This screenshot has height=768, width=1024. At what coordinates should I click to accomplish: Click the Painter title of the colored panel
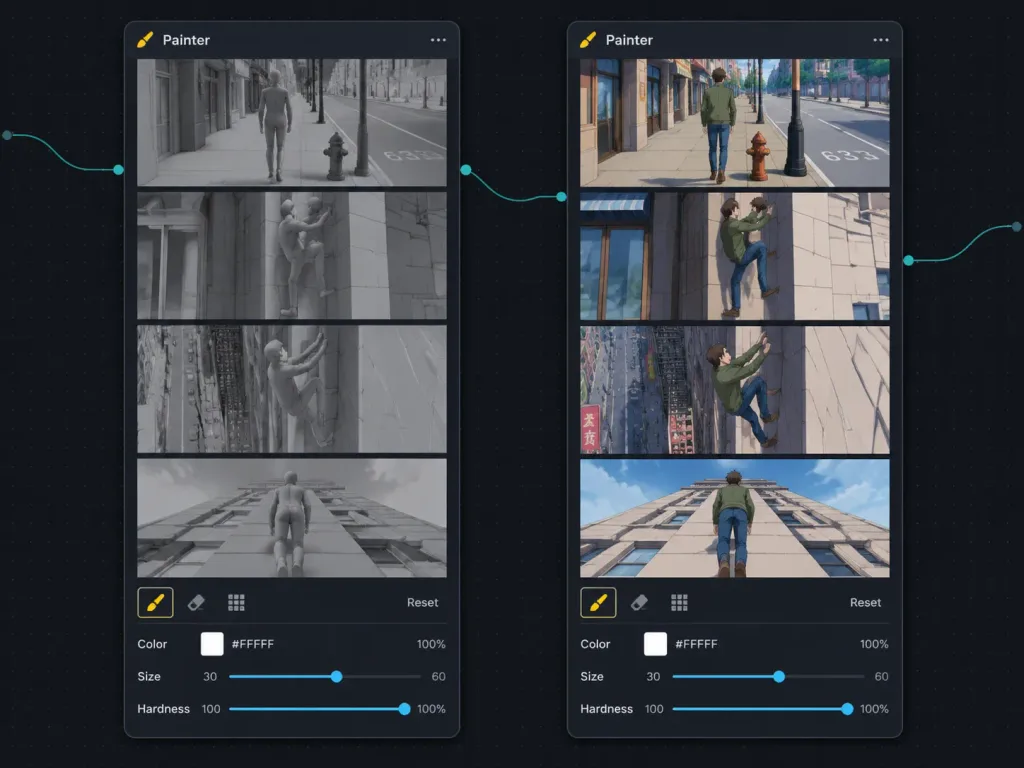click(x=629, y=40)
